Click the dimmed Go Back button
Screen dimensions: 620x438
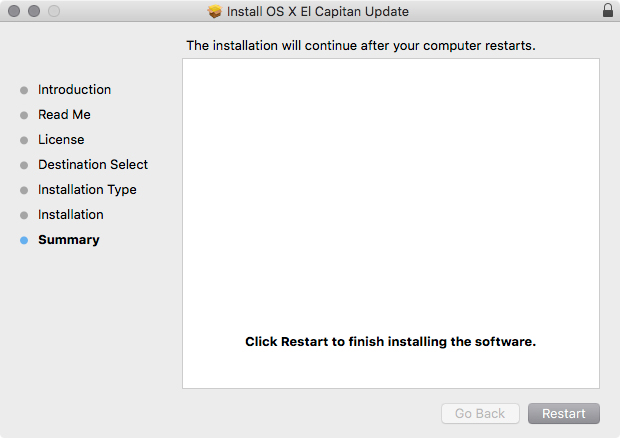(x=480, y=414)
